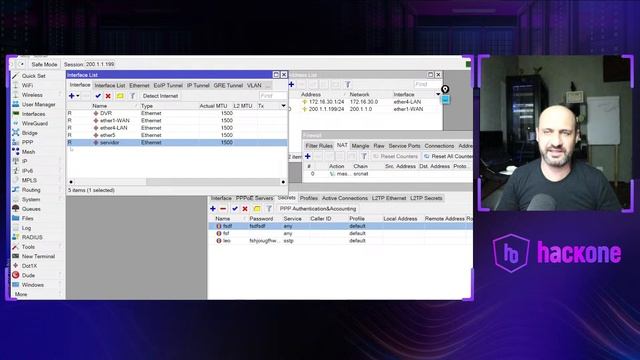This screenshot has height=360, width=640.
Task: Click the blue plus add button in Address List
Action: click(291, 84)
